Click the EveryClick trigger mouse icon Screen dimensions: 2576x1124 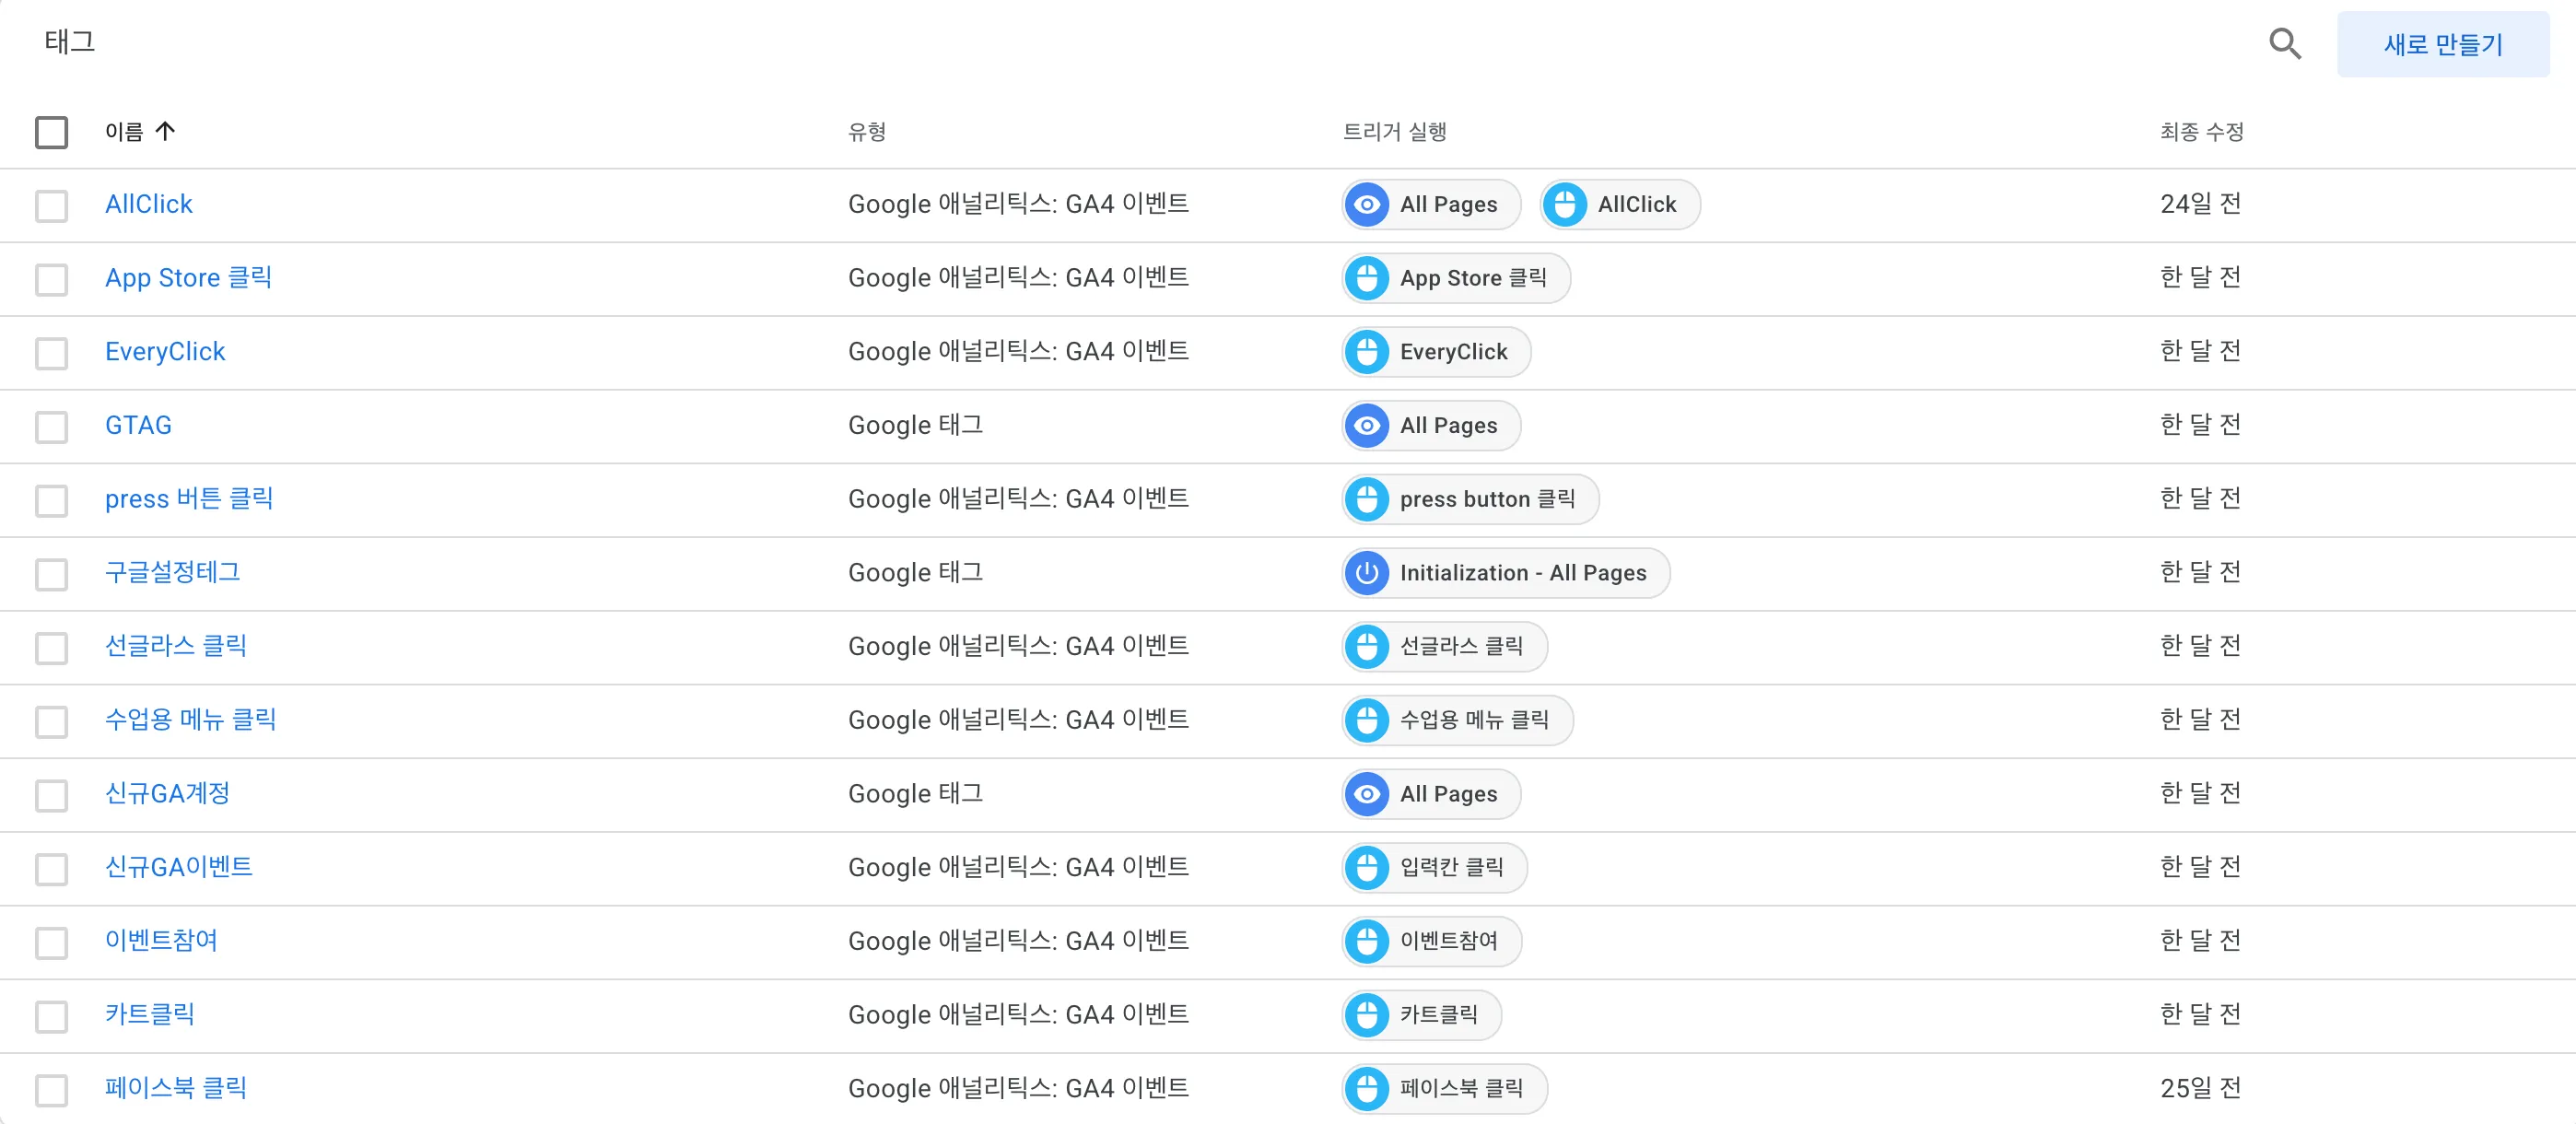(1367, 352)
